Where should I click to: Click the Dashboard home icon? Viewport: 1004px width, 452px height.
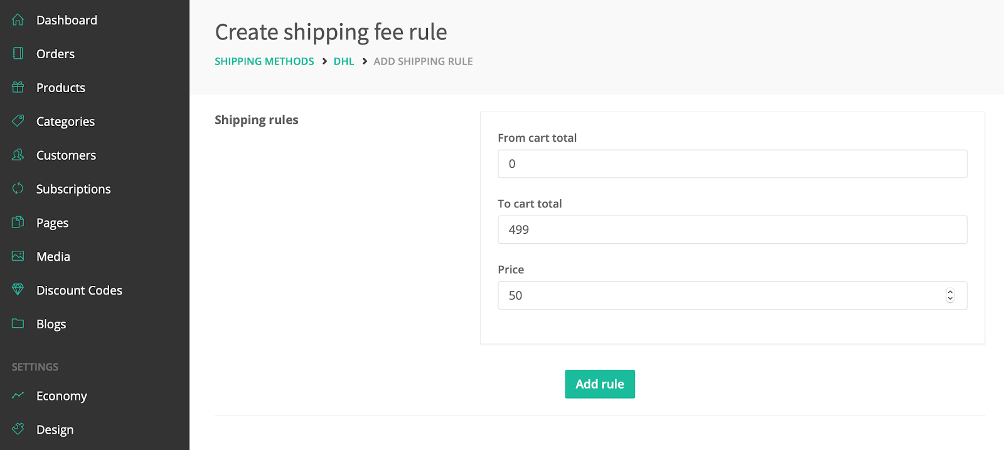click(x=18, y=20)
